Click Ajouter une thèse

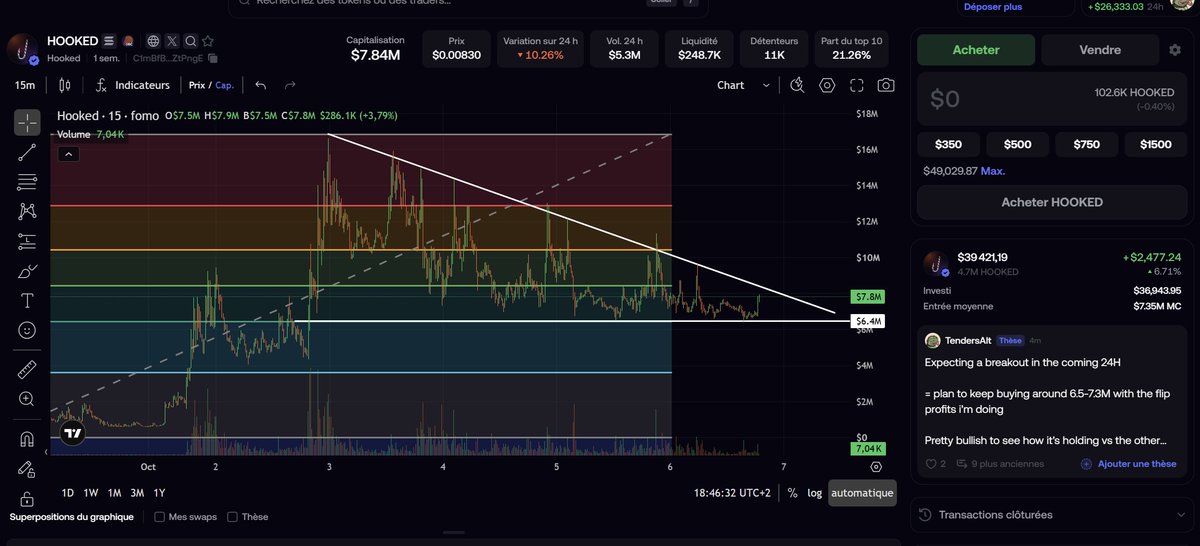tap(1128, 464)
